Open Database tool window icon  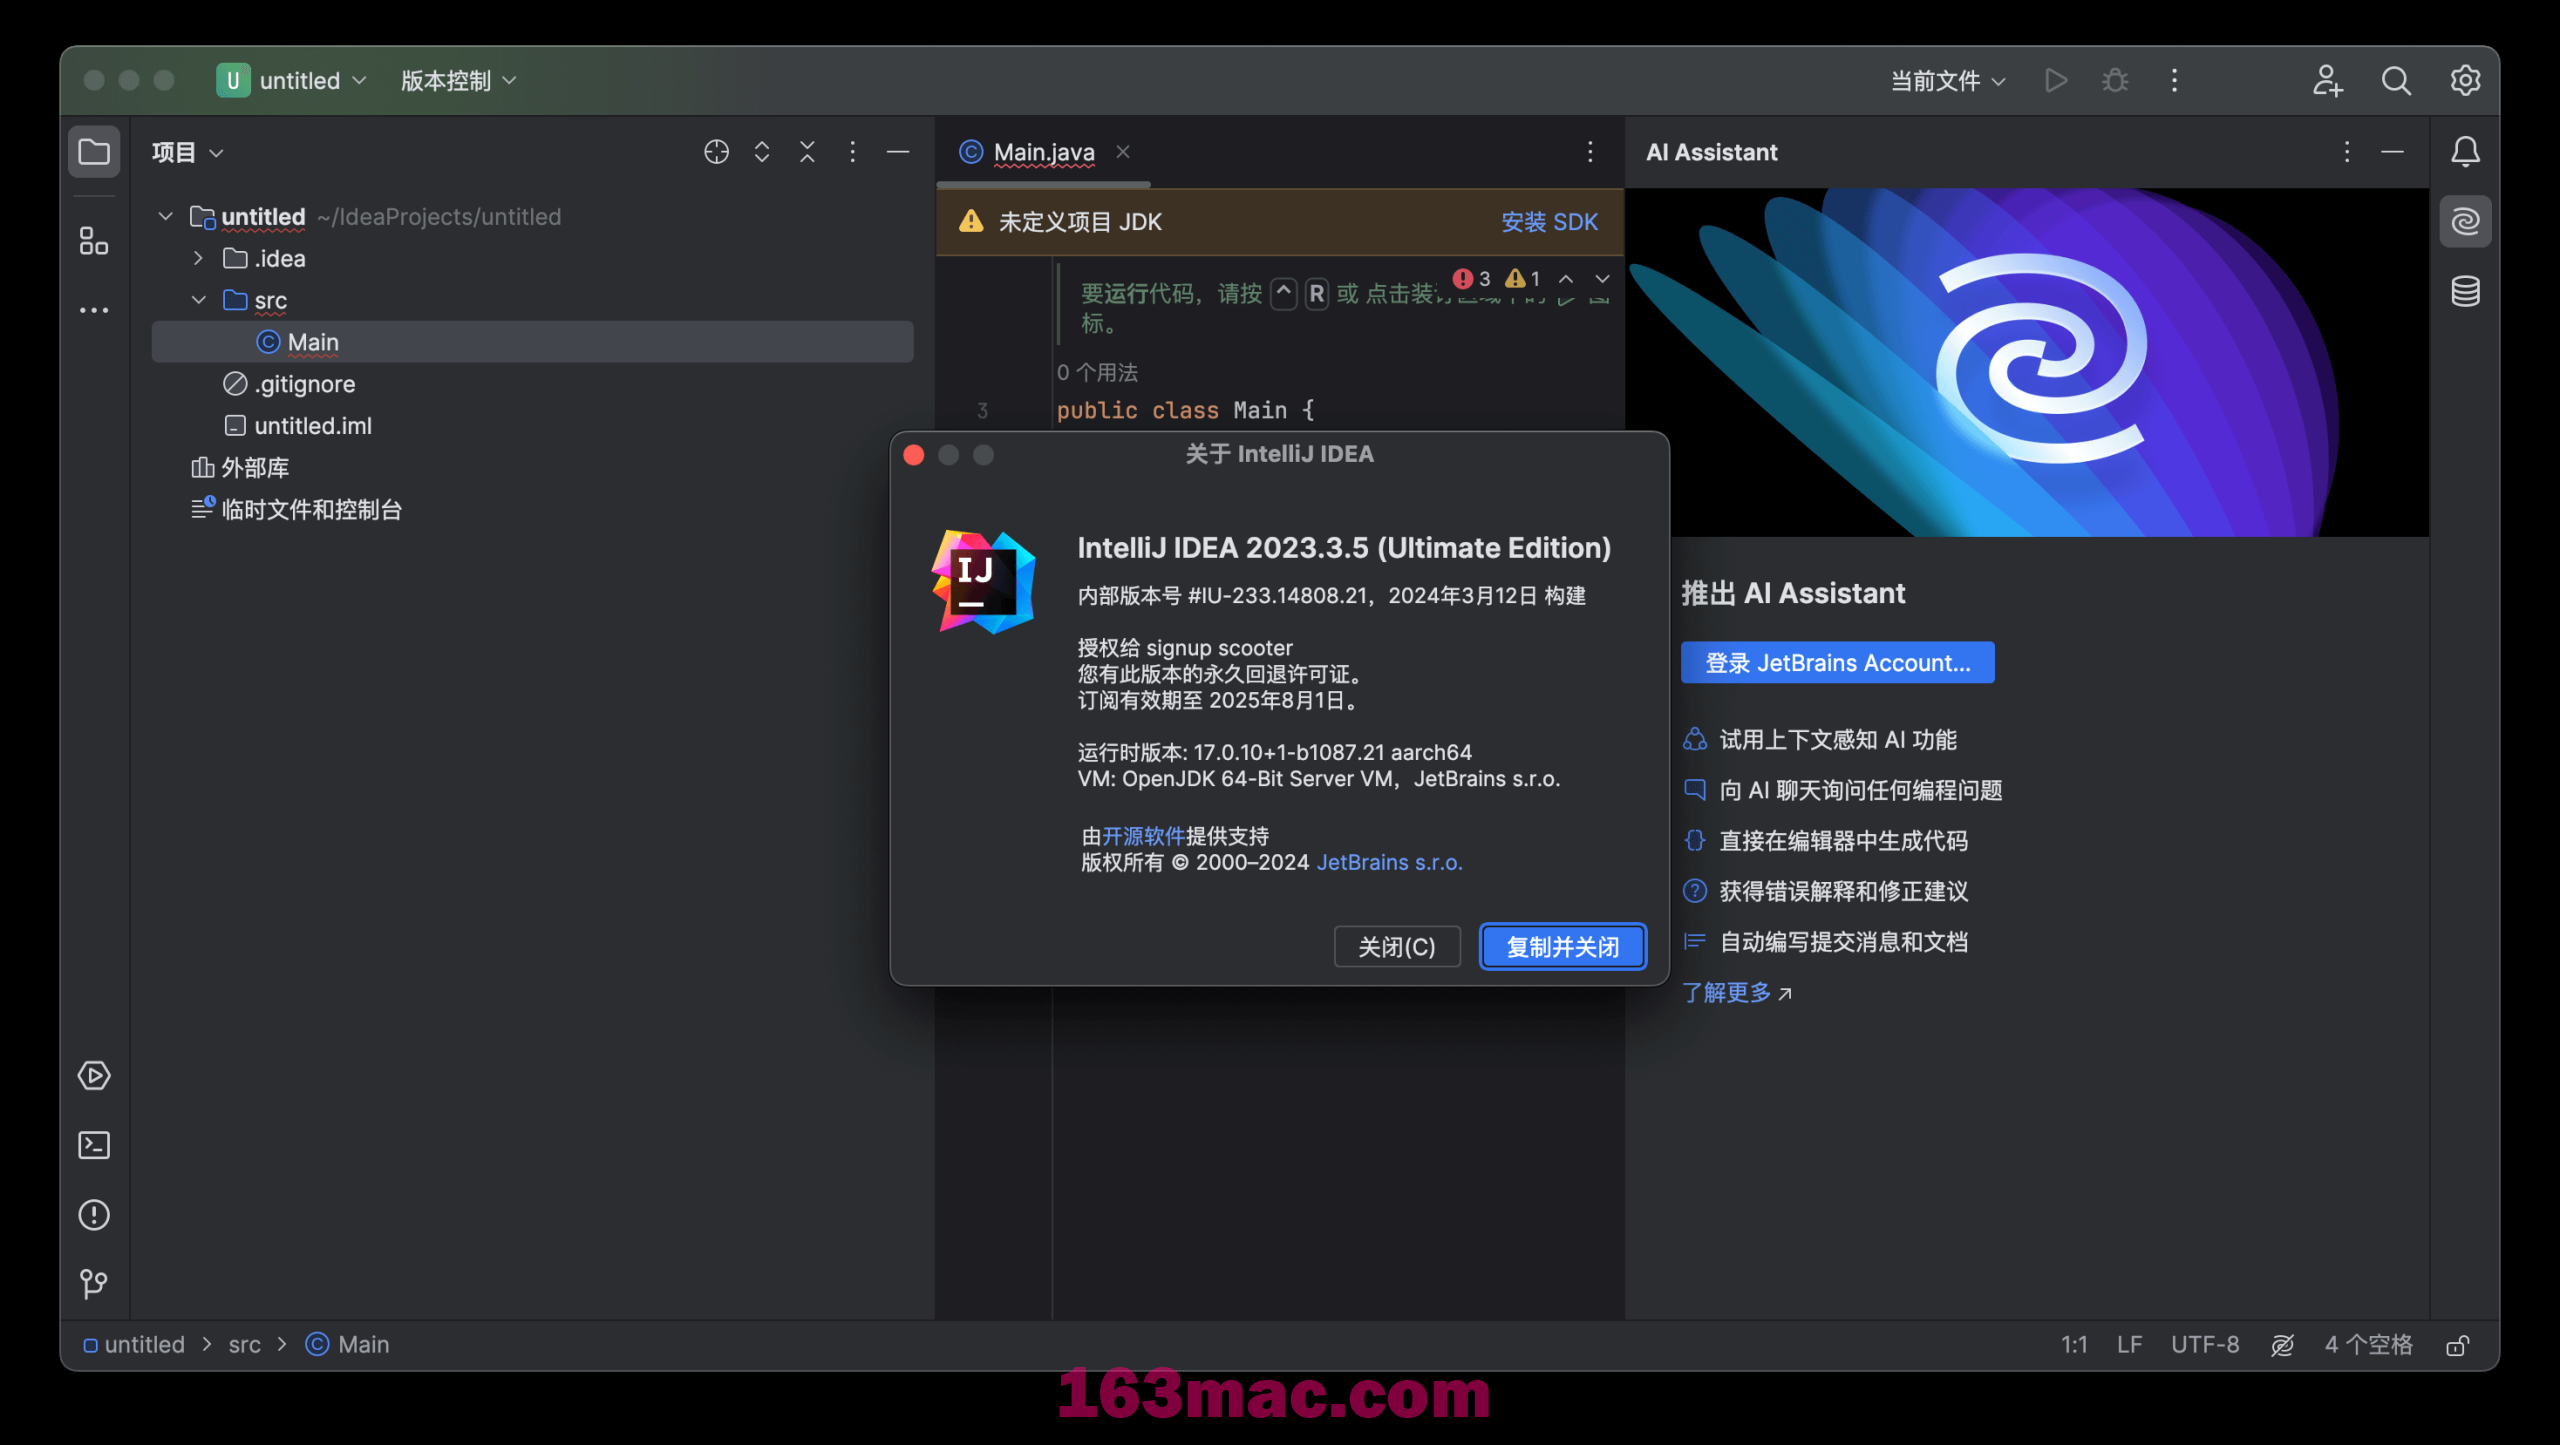[2465, 291]
